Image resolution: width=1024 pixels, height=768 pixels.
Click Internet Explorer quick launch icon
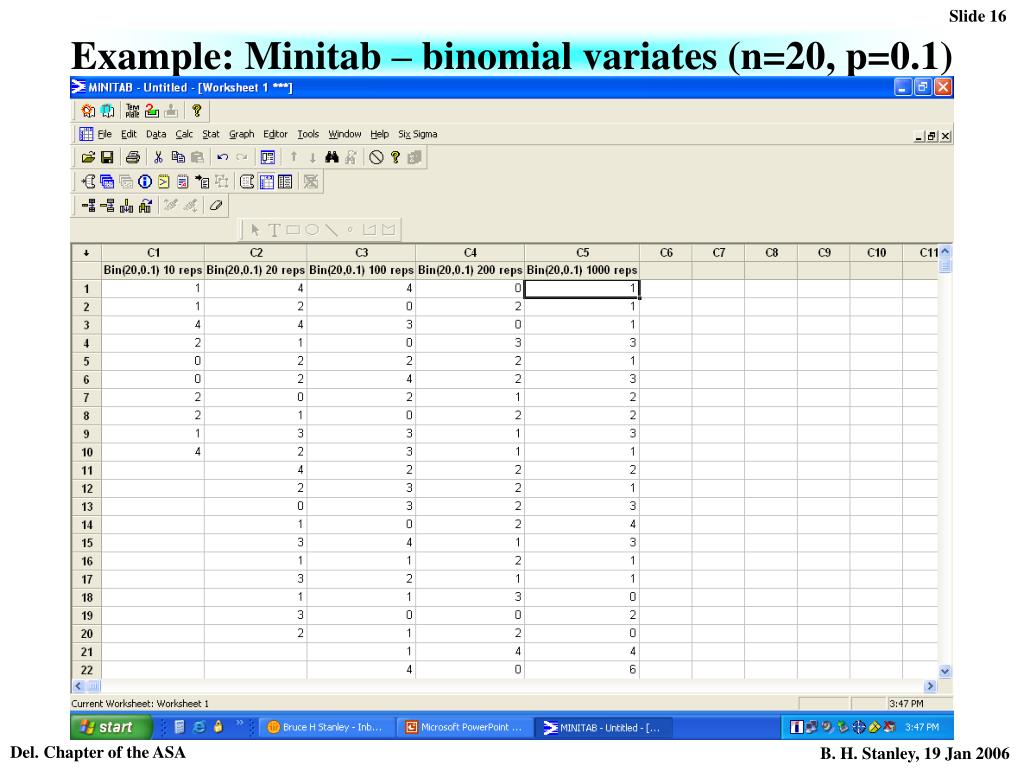point(199,727)
